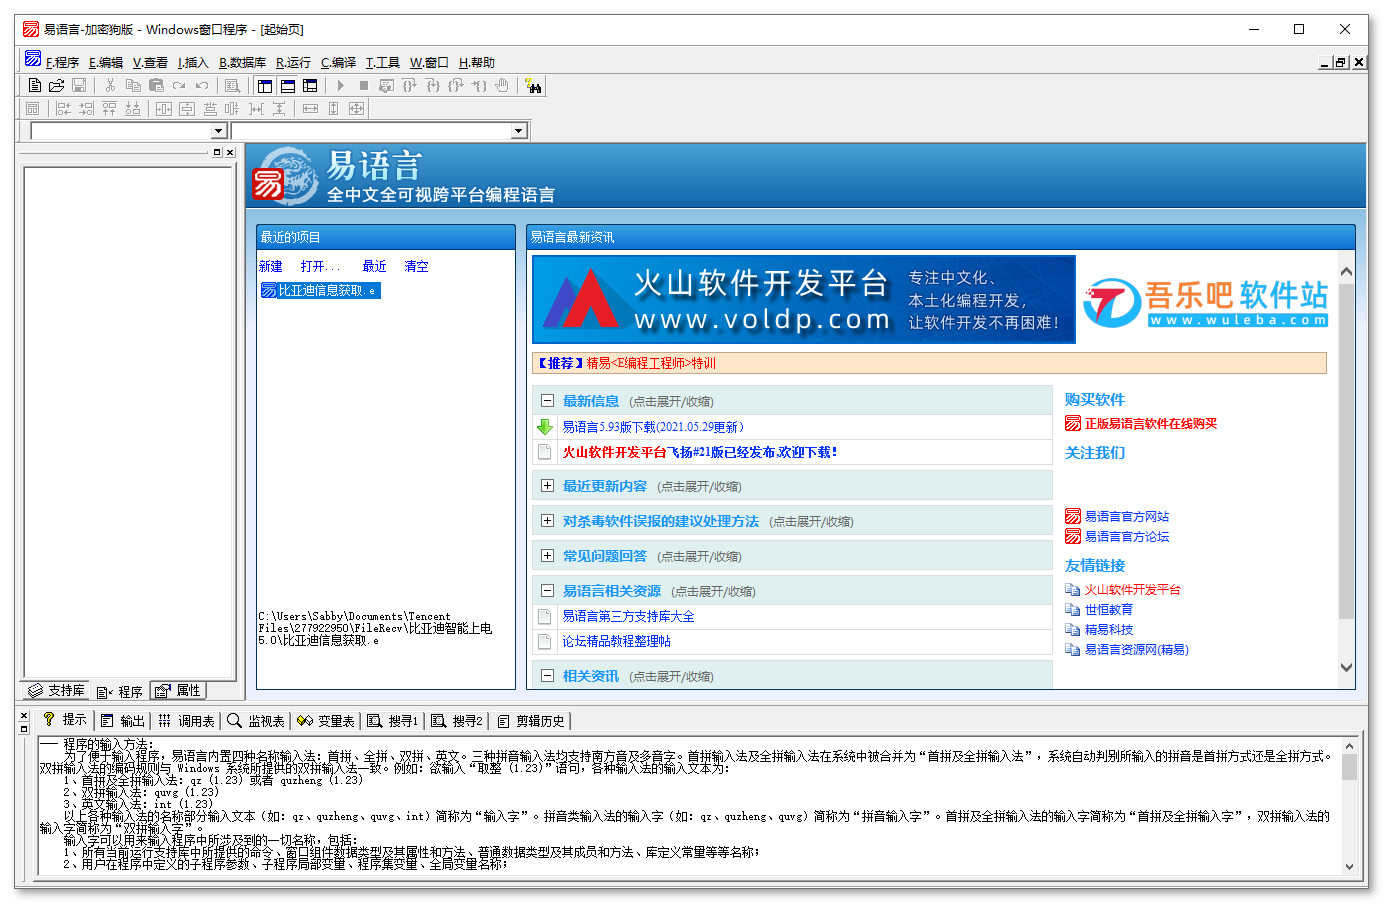Click the window preview form icon in second toolbar

(33, 108)
